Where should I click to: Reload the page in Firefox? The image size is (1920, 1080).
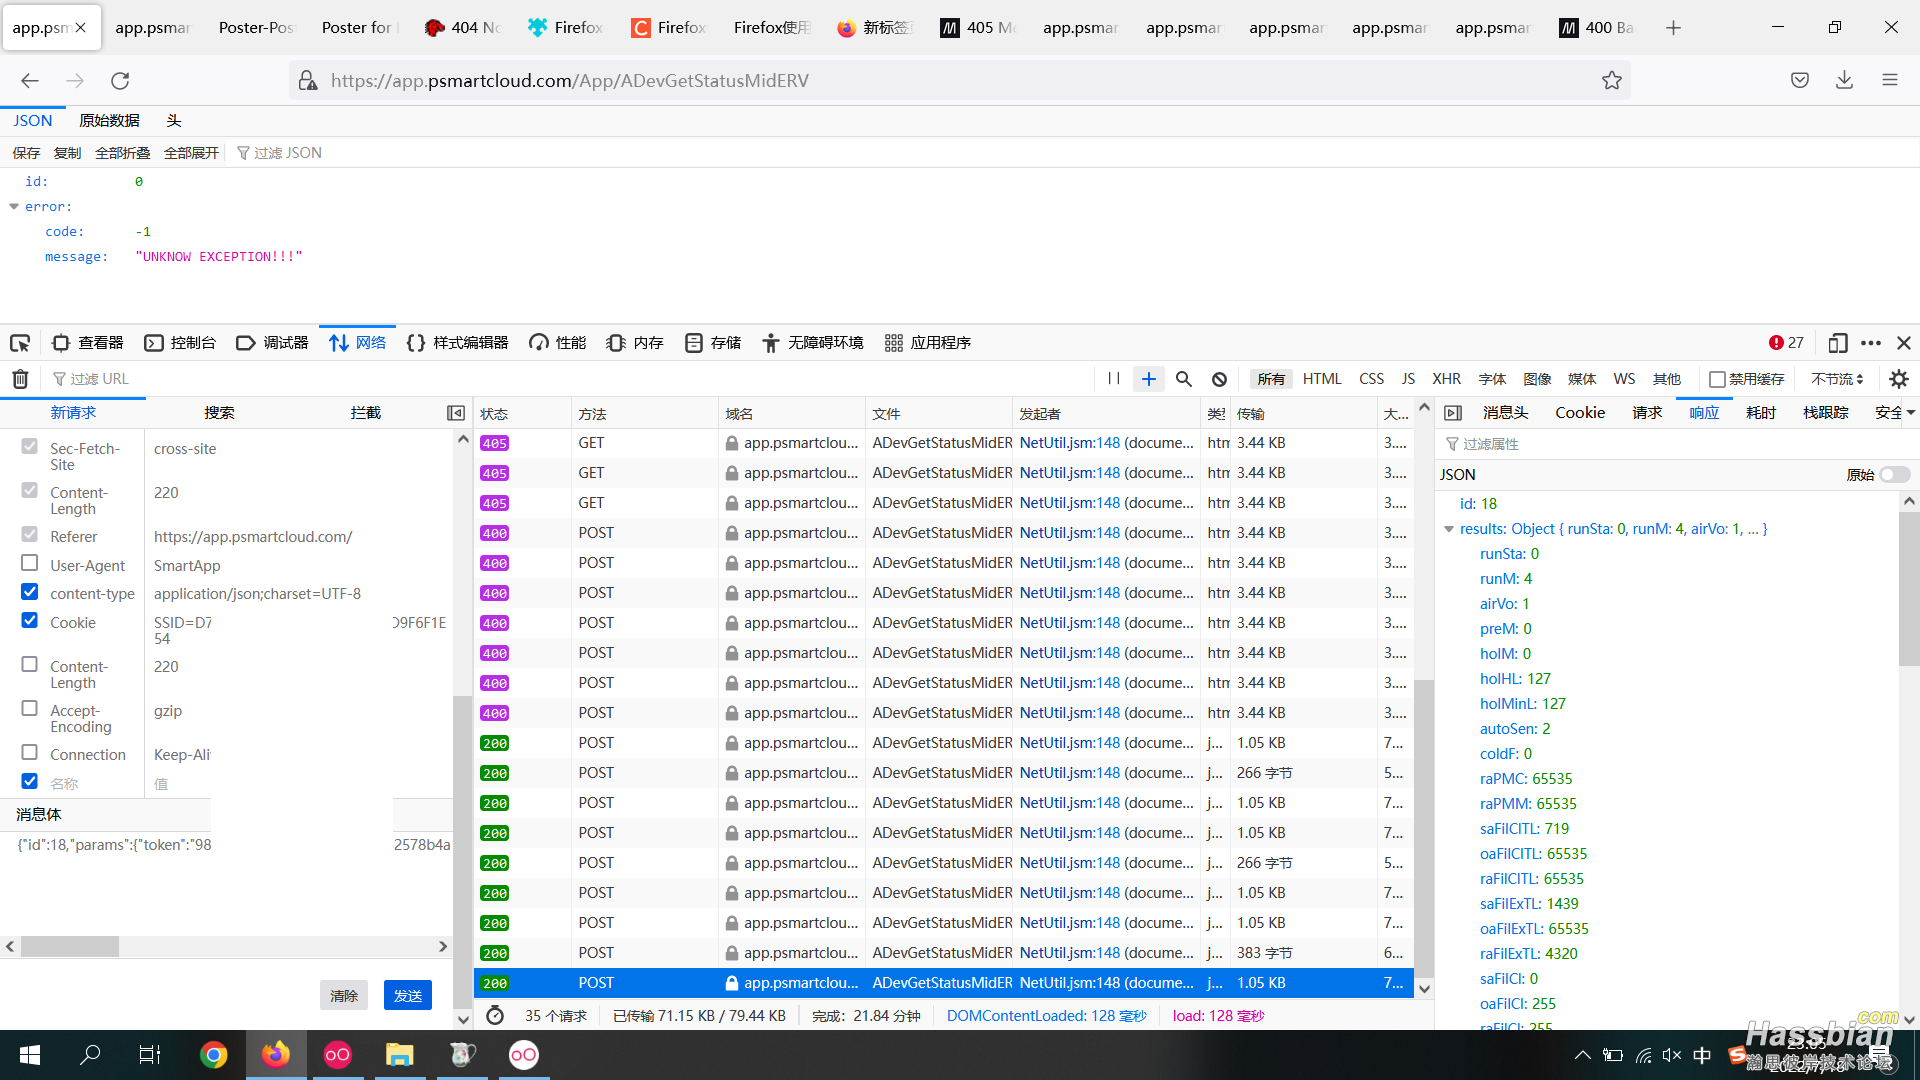pyautogui.click(x=120, y=81)
